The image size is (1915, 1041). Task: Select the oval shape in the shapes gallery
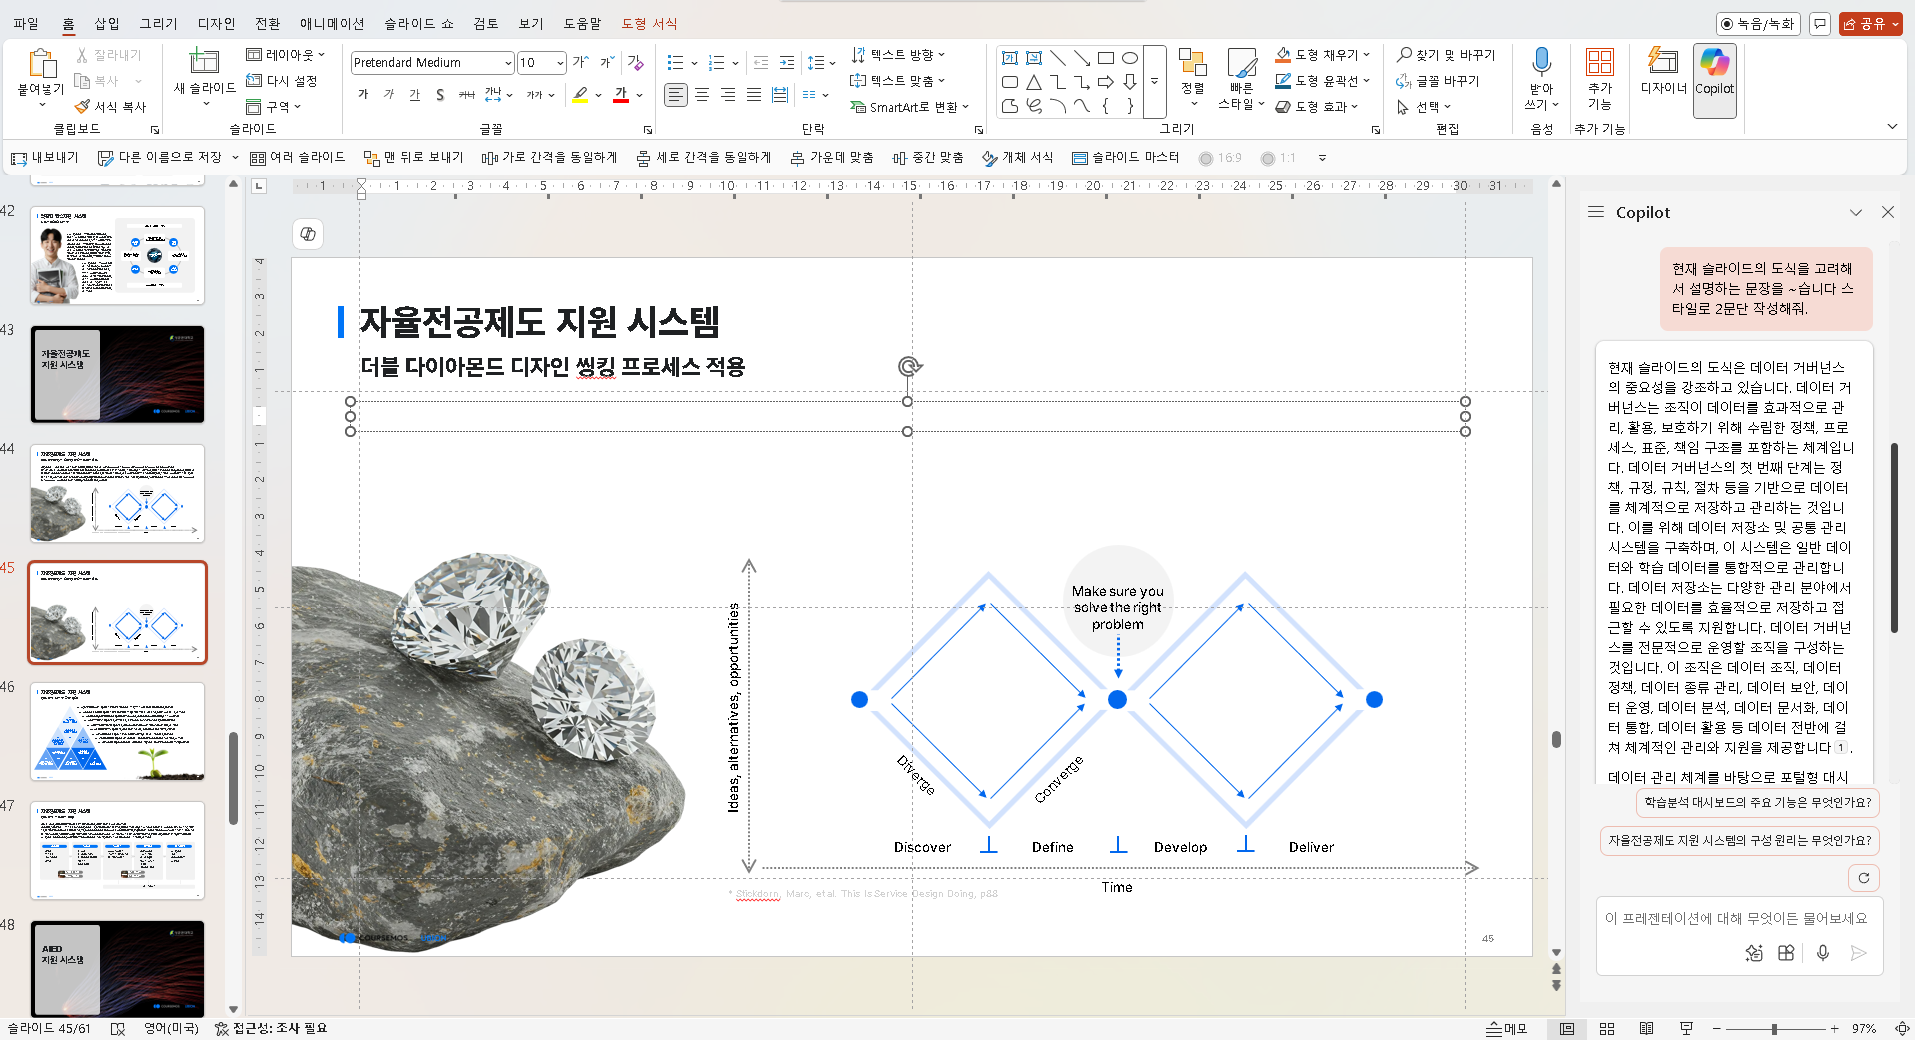pos(1130,58)
